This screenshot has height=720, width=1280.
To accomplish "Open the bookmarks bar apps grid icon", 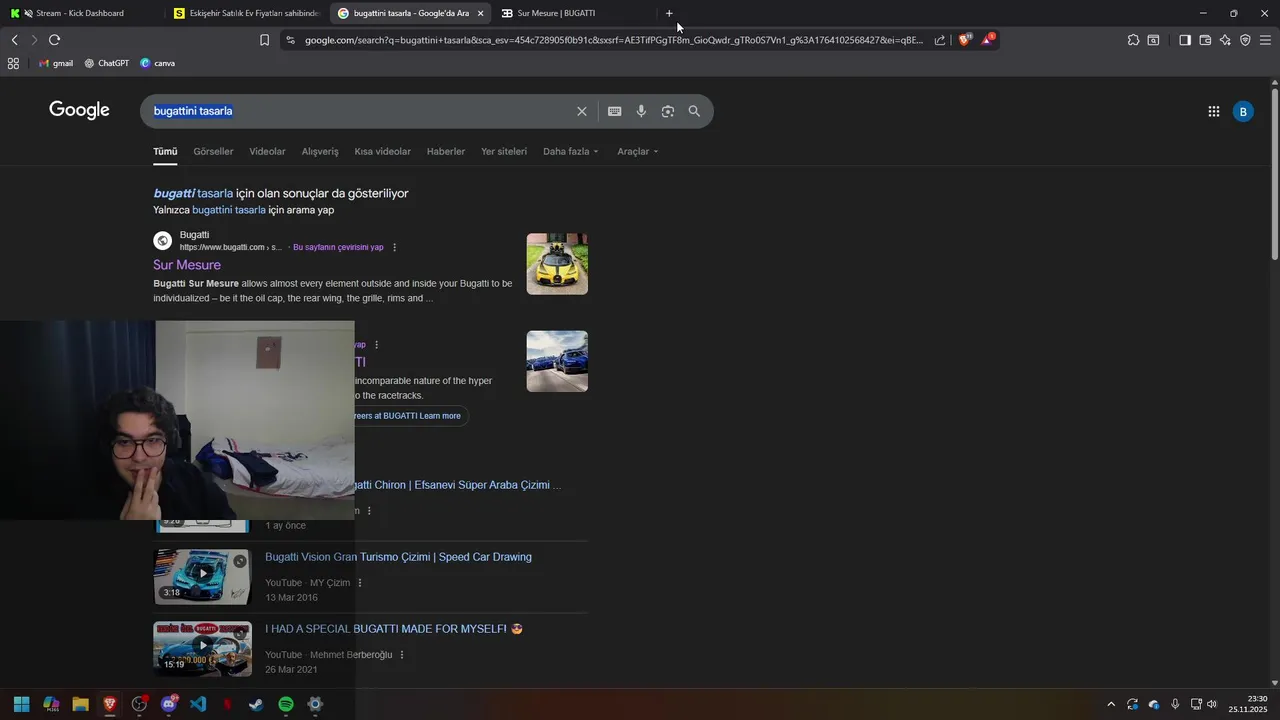I will [13, 63].
